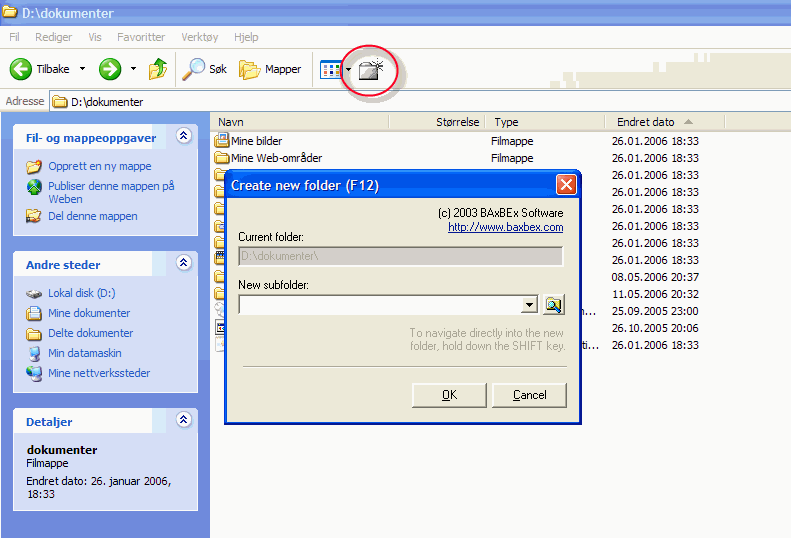Open the Favoritter menu
Image resolution: width=791 pixels, height=538 pixels.
[x=141, y=37]
